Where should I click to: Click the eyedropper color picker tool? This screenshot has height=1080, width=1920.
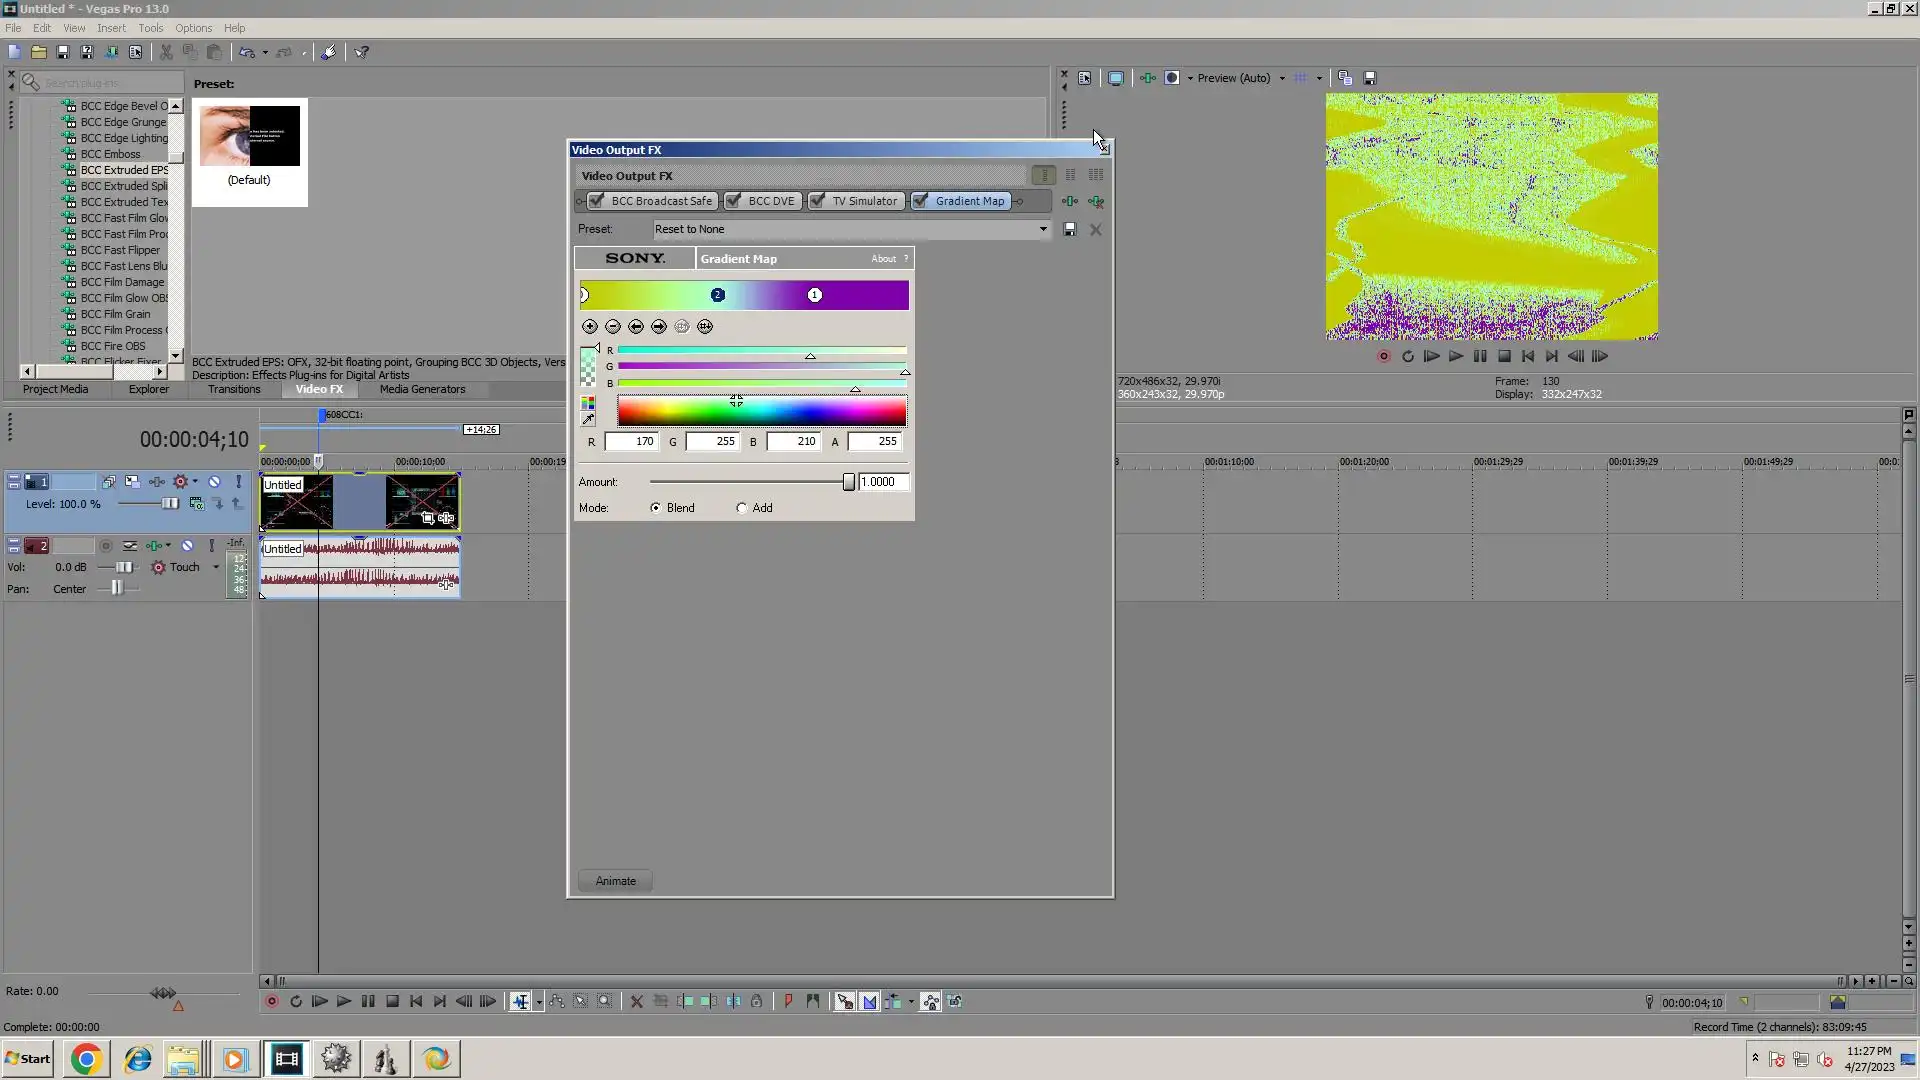588,420
